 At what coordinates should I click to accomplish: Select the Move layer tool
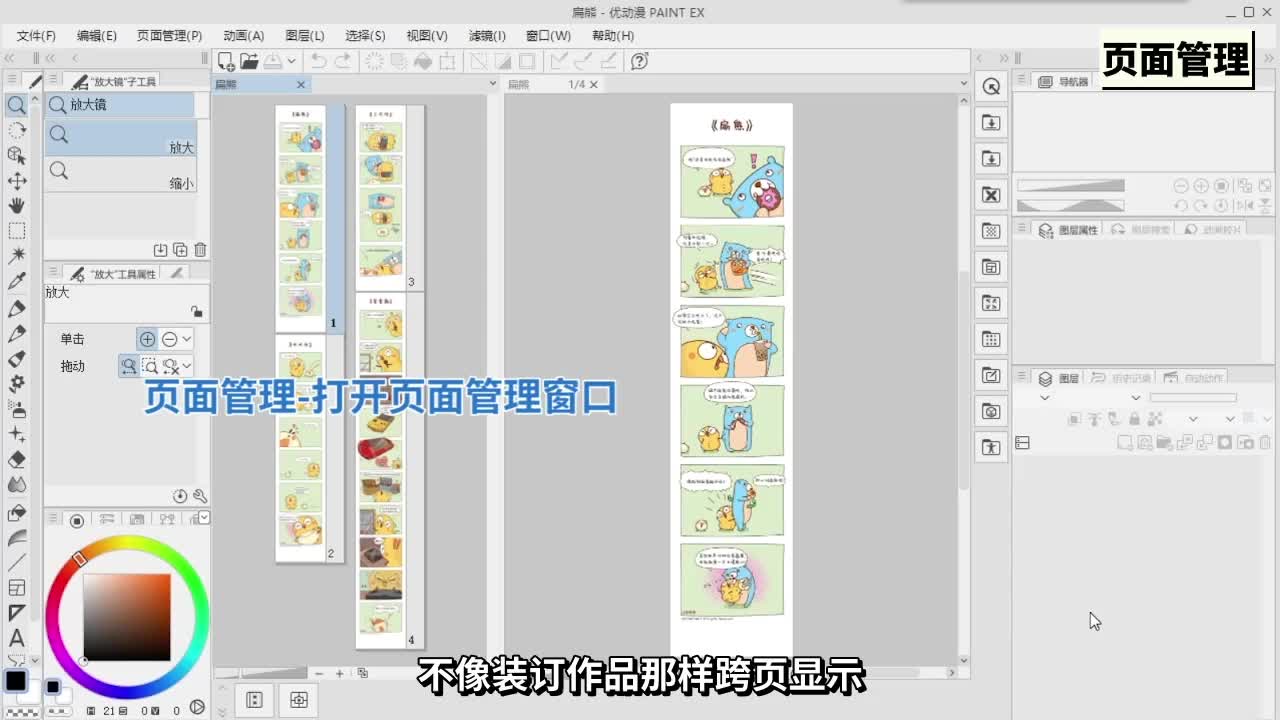17,181
